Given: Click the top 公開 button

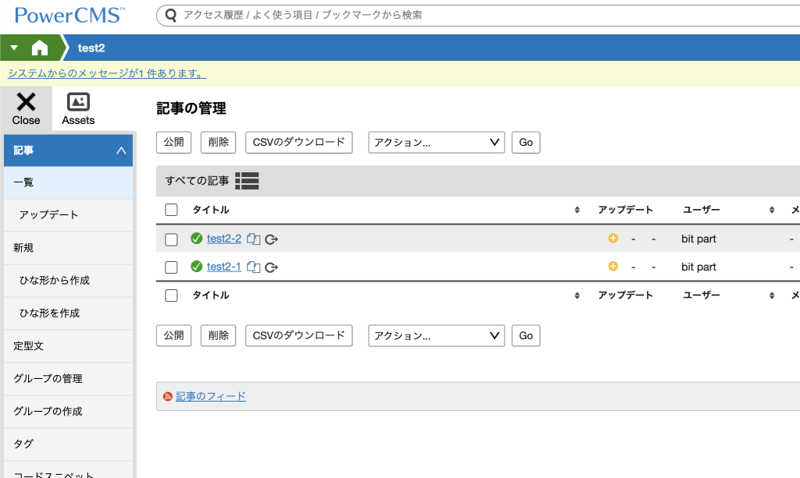Looking at the screenshot, I should (x=173, y=142).
